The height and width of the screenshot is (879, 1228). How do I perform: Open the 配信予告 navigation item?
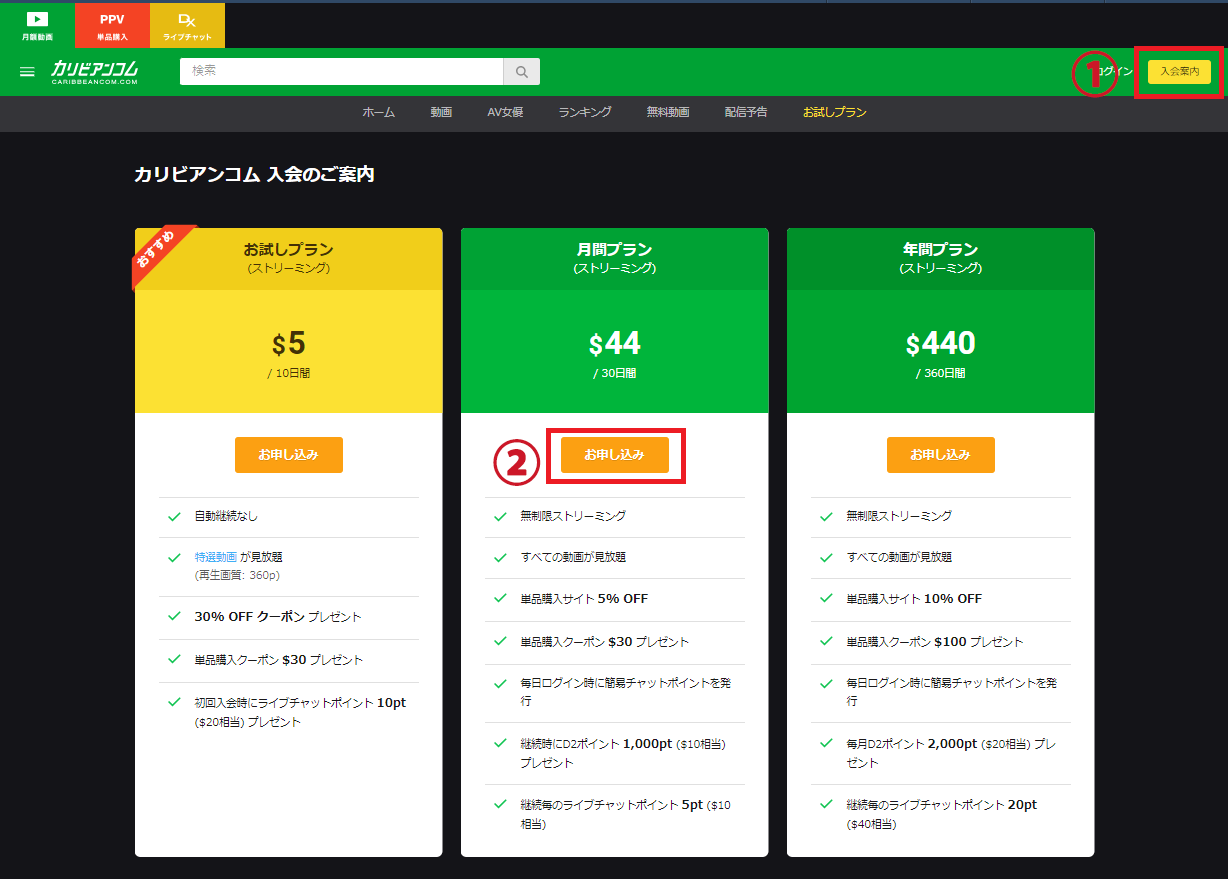(x=746, y=113)
